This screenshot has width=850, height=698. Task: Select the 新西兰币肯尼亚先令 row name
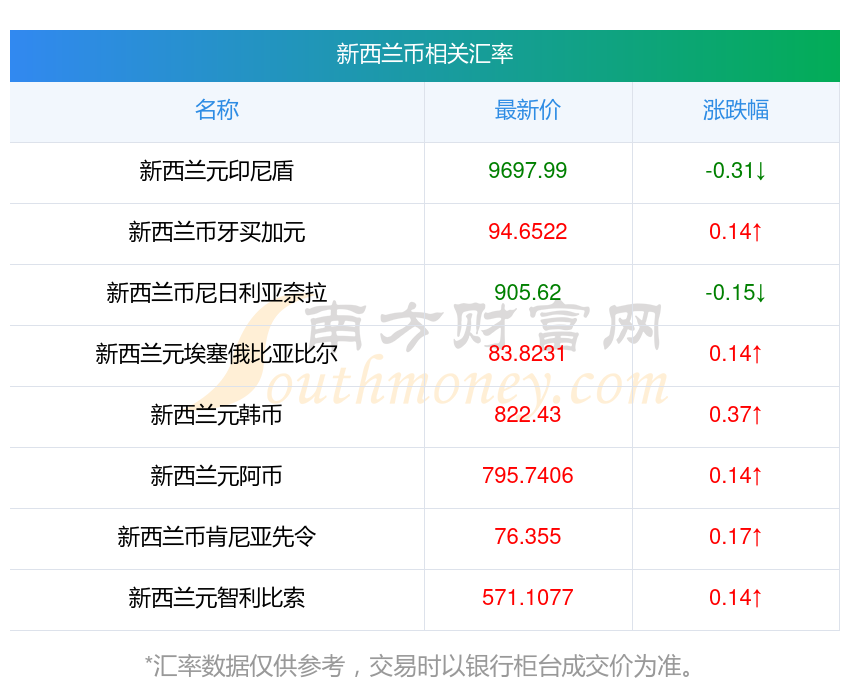[217, 537]
